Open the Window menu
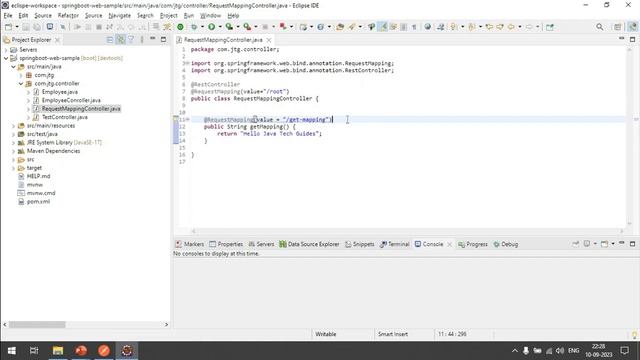This screenshot has height=360, width=640. (210, 16)
